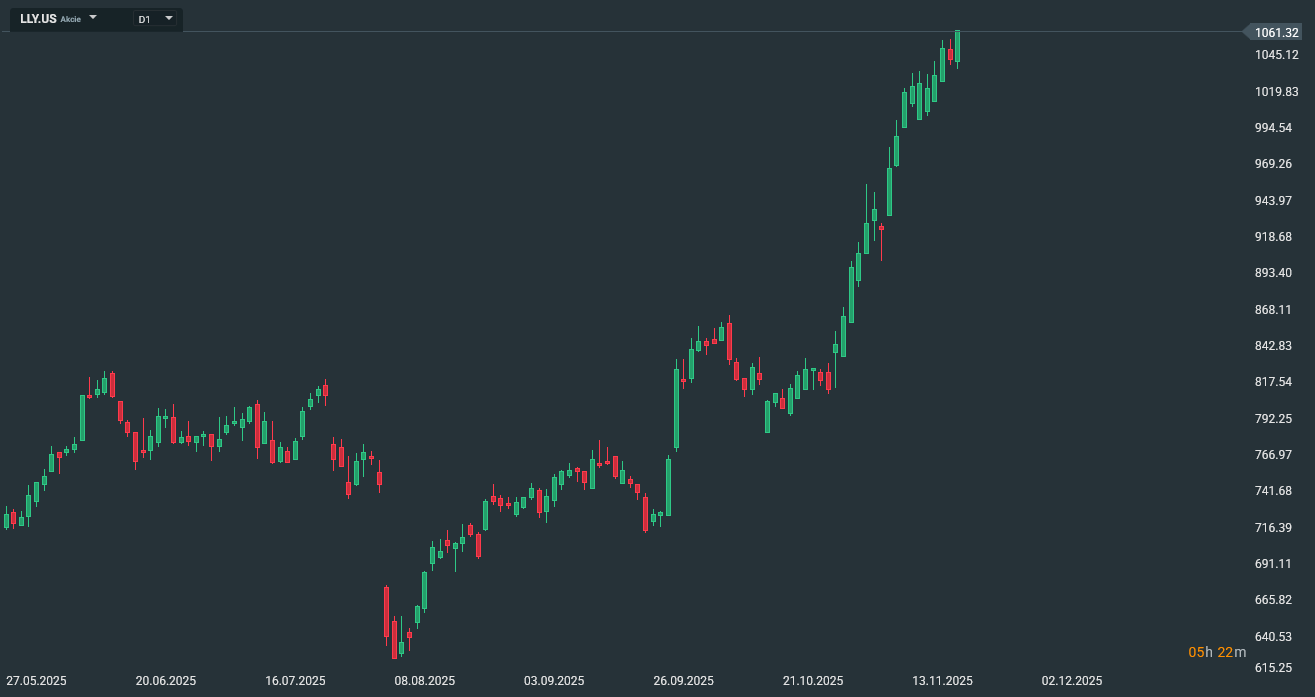Screen dimensions: 1315x697
Task: Click the current price tag 1061.32
Action: click(1276, 33)
